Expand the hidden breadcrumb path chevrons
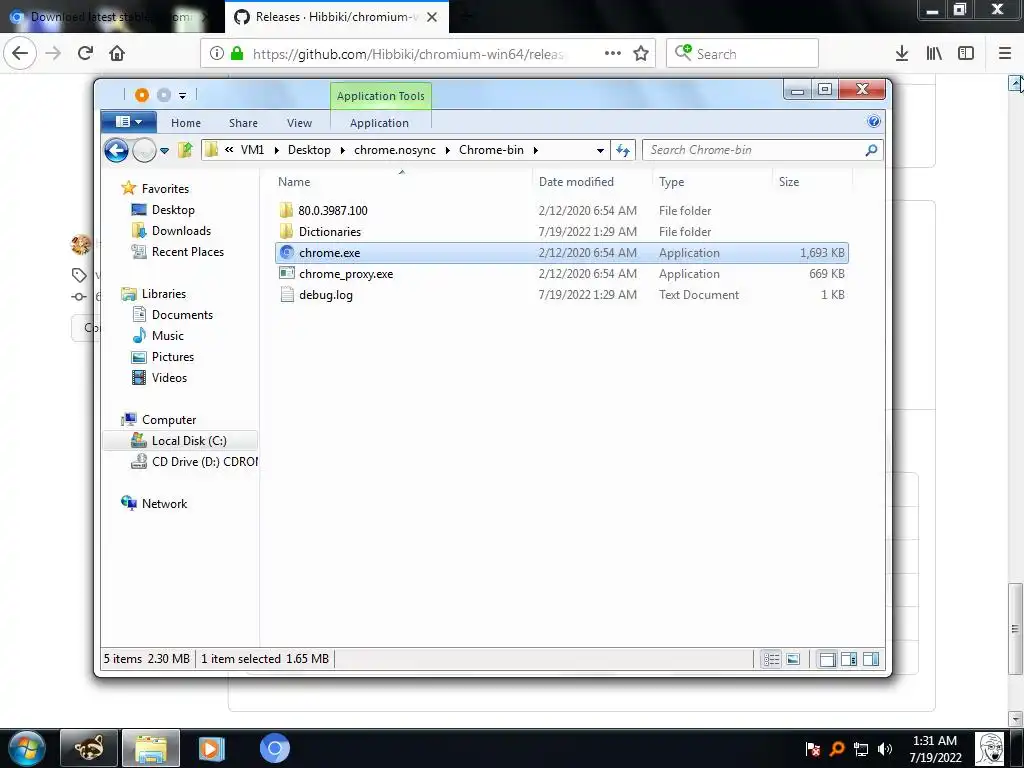Image resolution: width=1024 pixels, height=768 pixels. [x=229, y=150]
